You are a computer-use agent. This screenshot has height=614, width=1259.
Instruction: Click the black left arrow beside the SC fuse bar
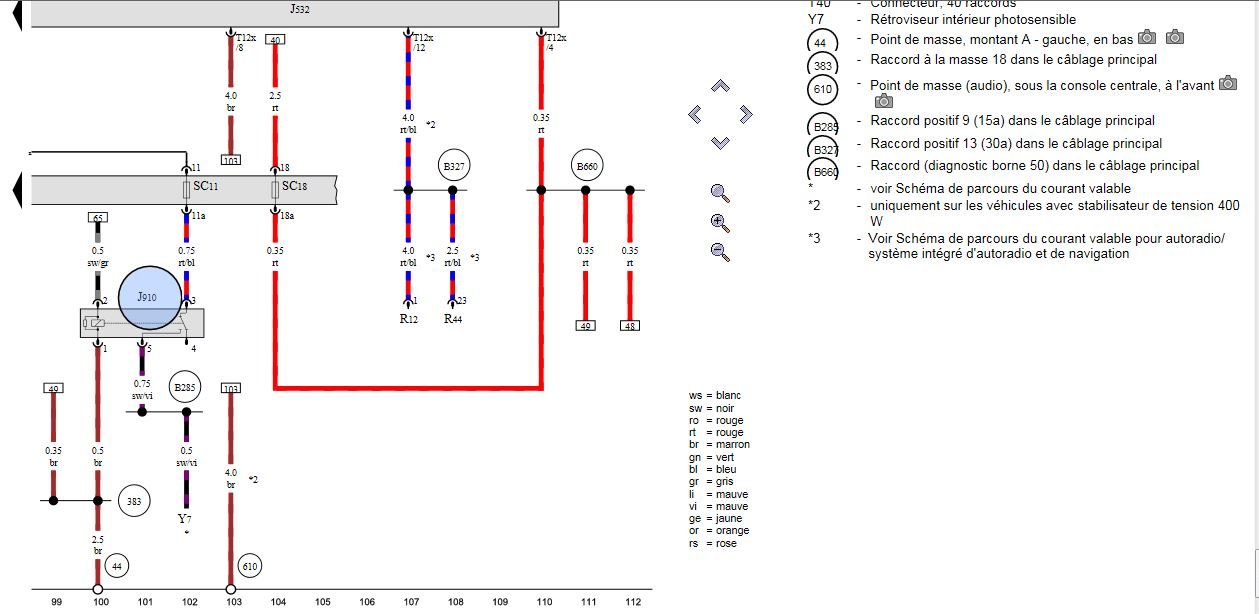click(x=17, y=188)
